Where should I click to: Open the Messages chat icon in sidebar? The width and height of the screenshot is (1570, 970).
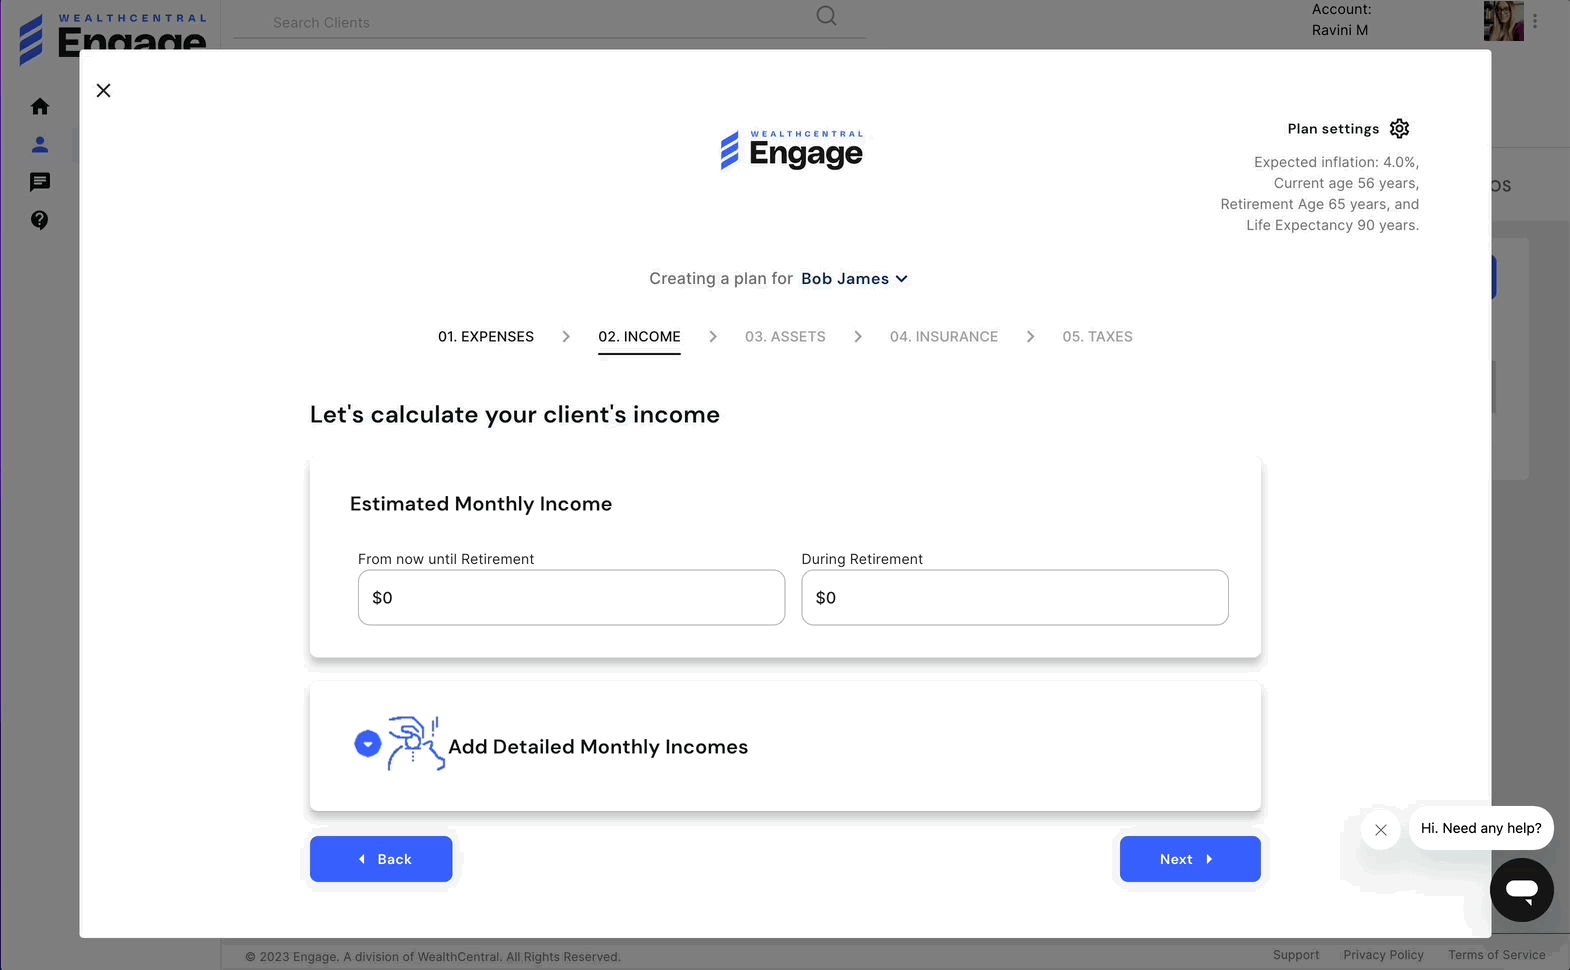[40, 182]
